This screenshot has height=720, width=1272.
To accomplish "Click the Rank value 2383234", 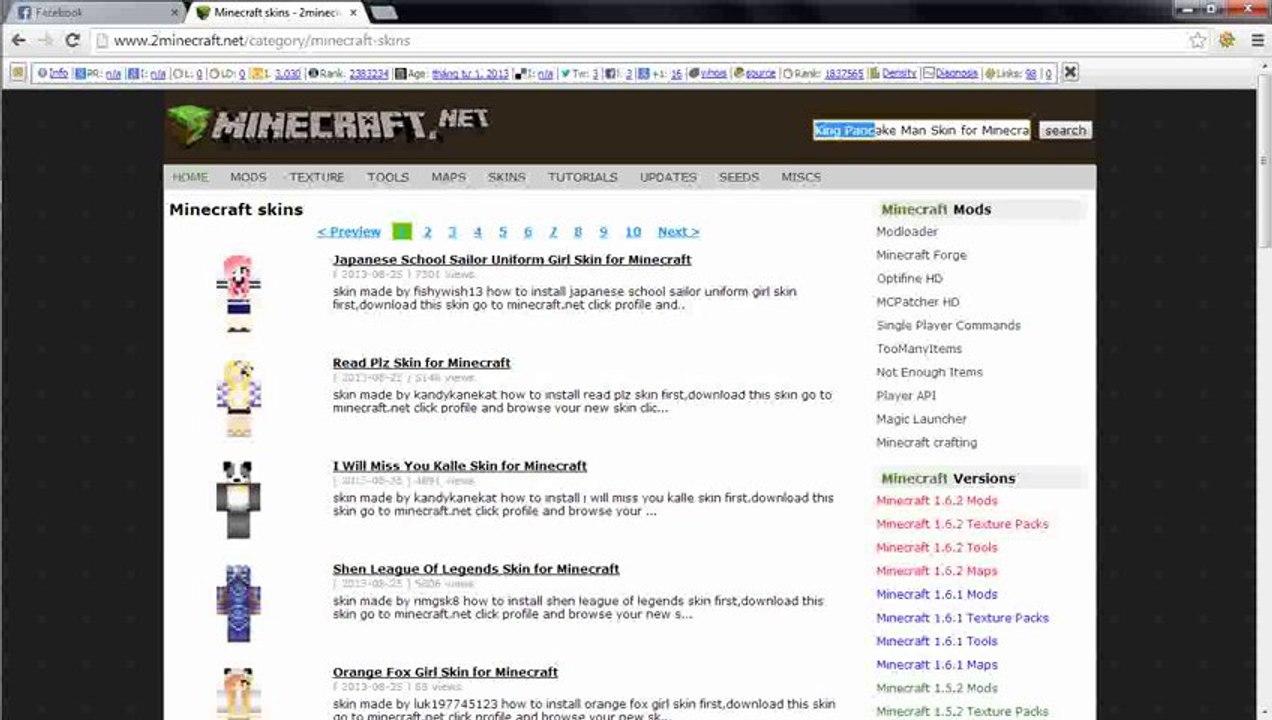I will 368,74.
